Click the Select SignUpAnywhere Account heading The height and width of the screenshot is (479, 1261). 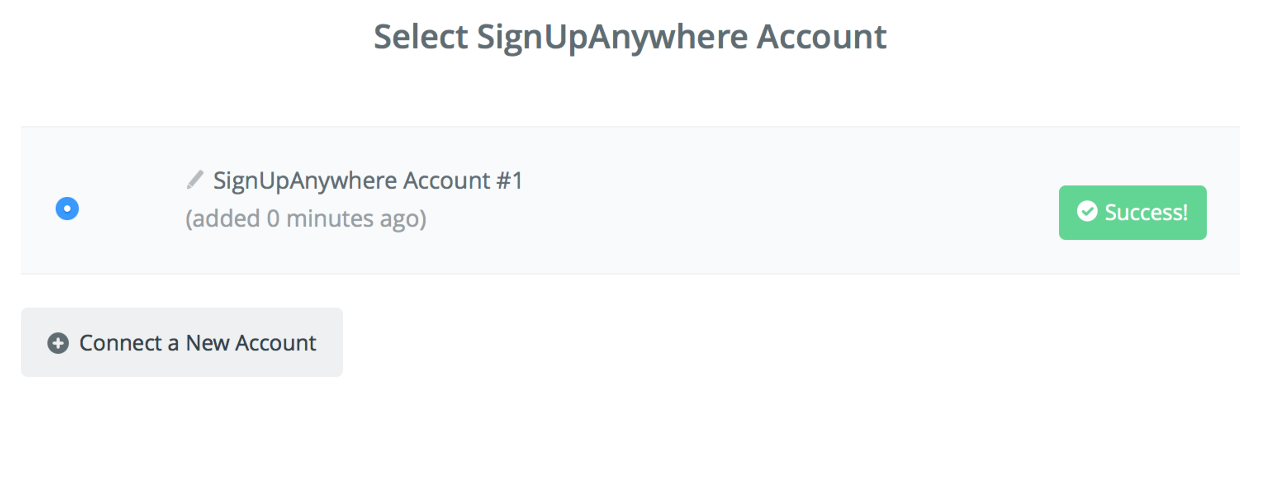(x=630, y=37)
